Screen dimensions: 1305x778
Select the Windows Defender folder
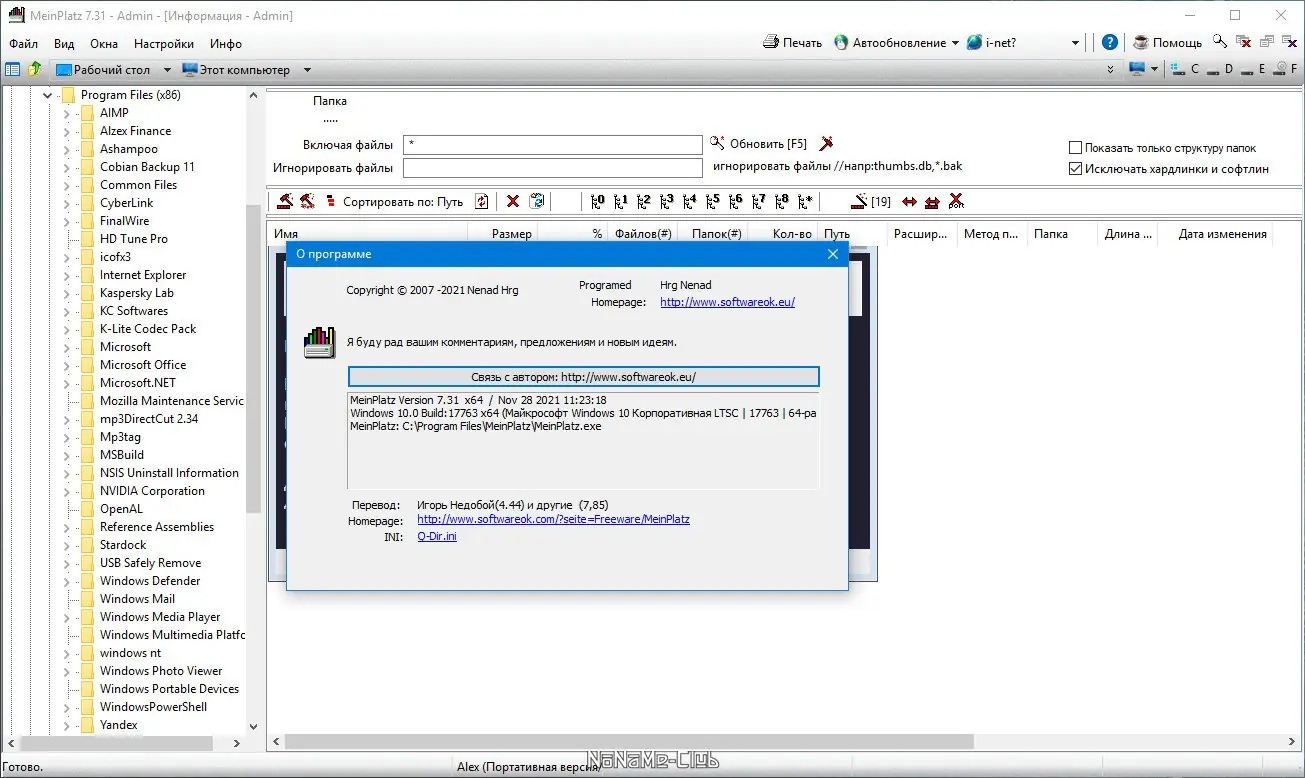tap(150, 581)
